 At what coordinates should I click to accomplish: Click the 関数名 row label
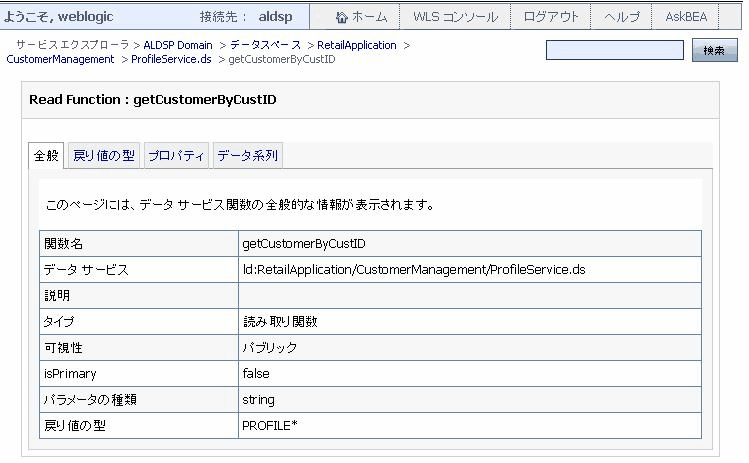click(x=63, y=244)
